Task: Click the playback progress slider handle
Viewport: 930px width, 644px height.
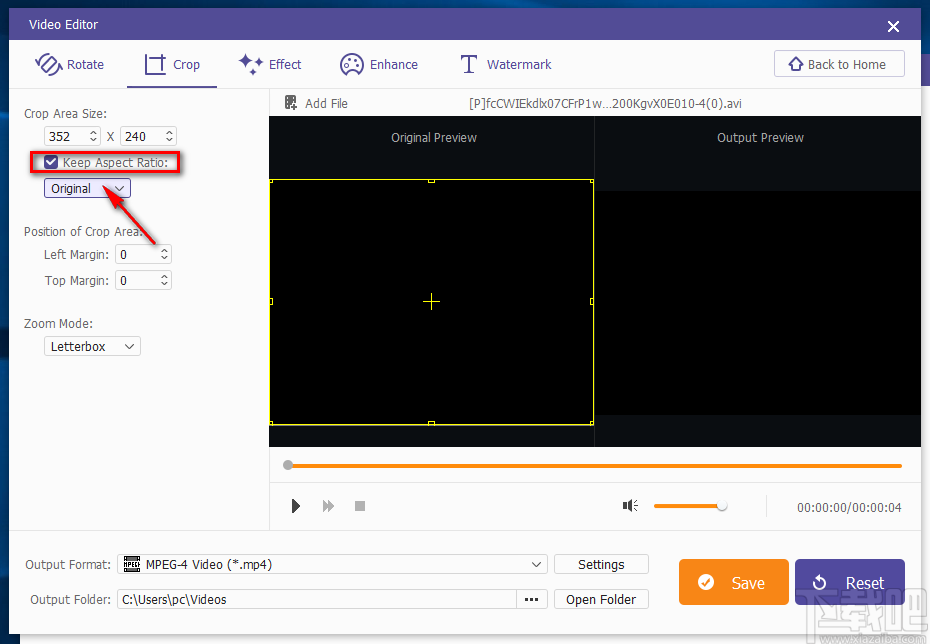Action: [288, 466]
